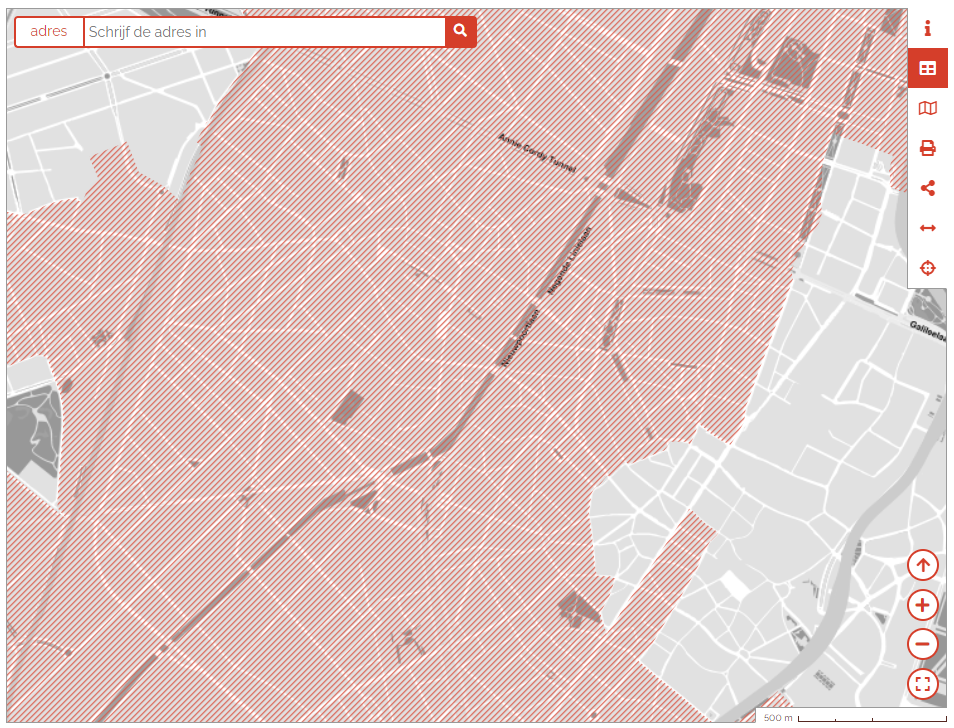
Task: Open the "adres" search type selector
Action: click(x=49, y=31)
